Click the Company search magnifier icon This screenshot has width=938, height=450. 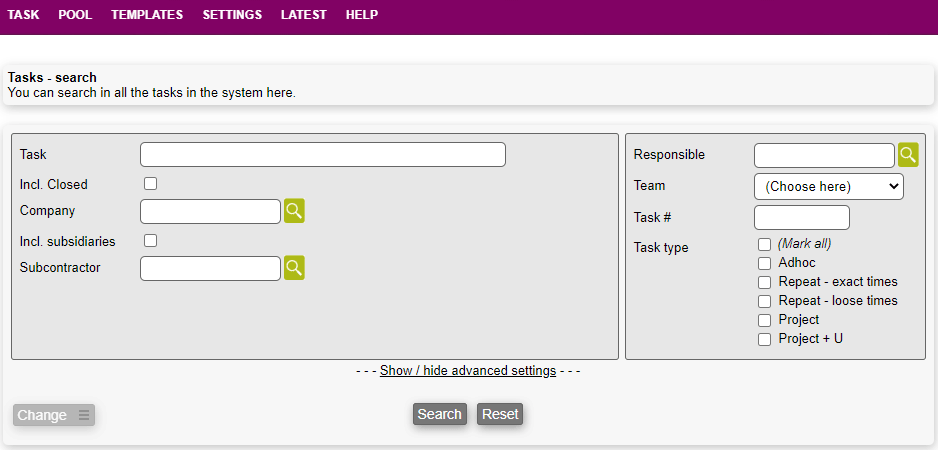[x=294, y=211]
